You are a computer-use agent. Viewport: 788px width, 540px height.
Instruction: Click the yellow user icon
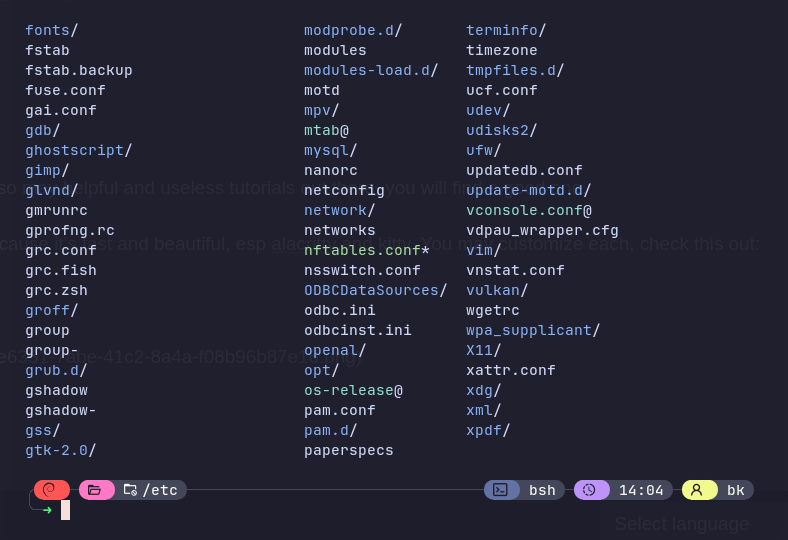pos(697,490)
